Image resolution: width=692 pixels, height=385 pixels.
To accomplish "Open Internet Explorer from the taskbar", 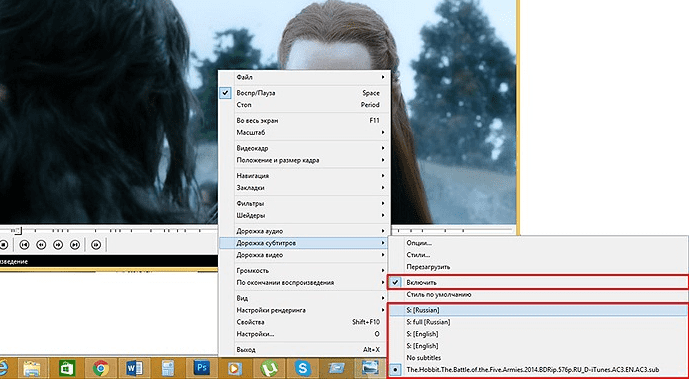I will (4, 368).
